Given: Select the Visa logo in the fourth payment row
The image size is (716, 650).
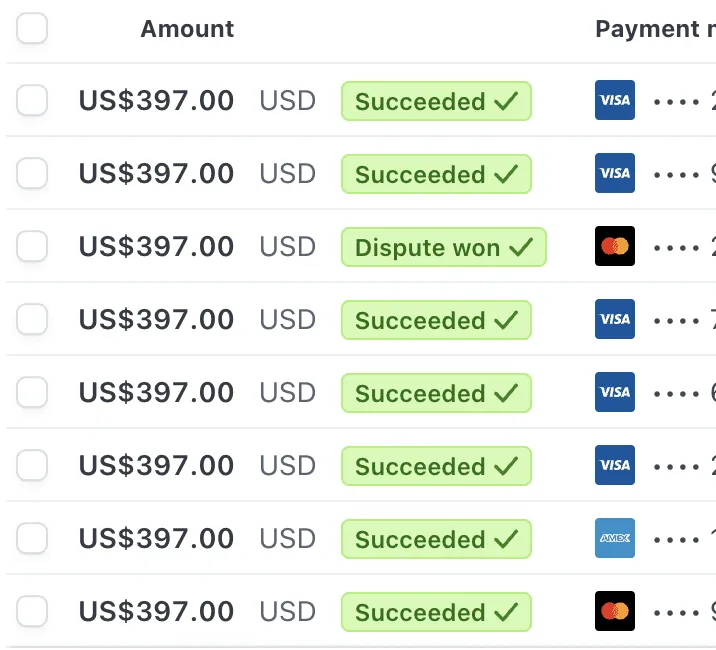Looking at the screenshot, I should [x=614, y=319].
